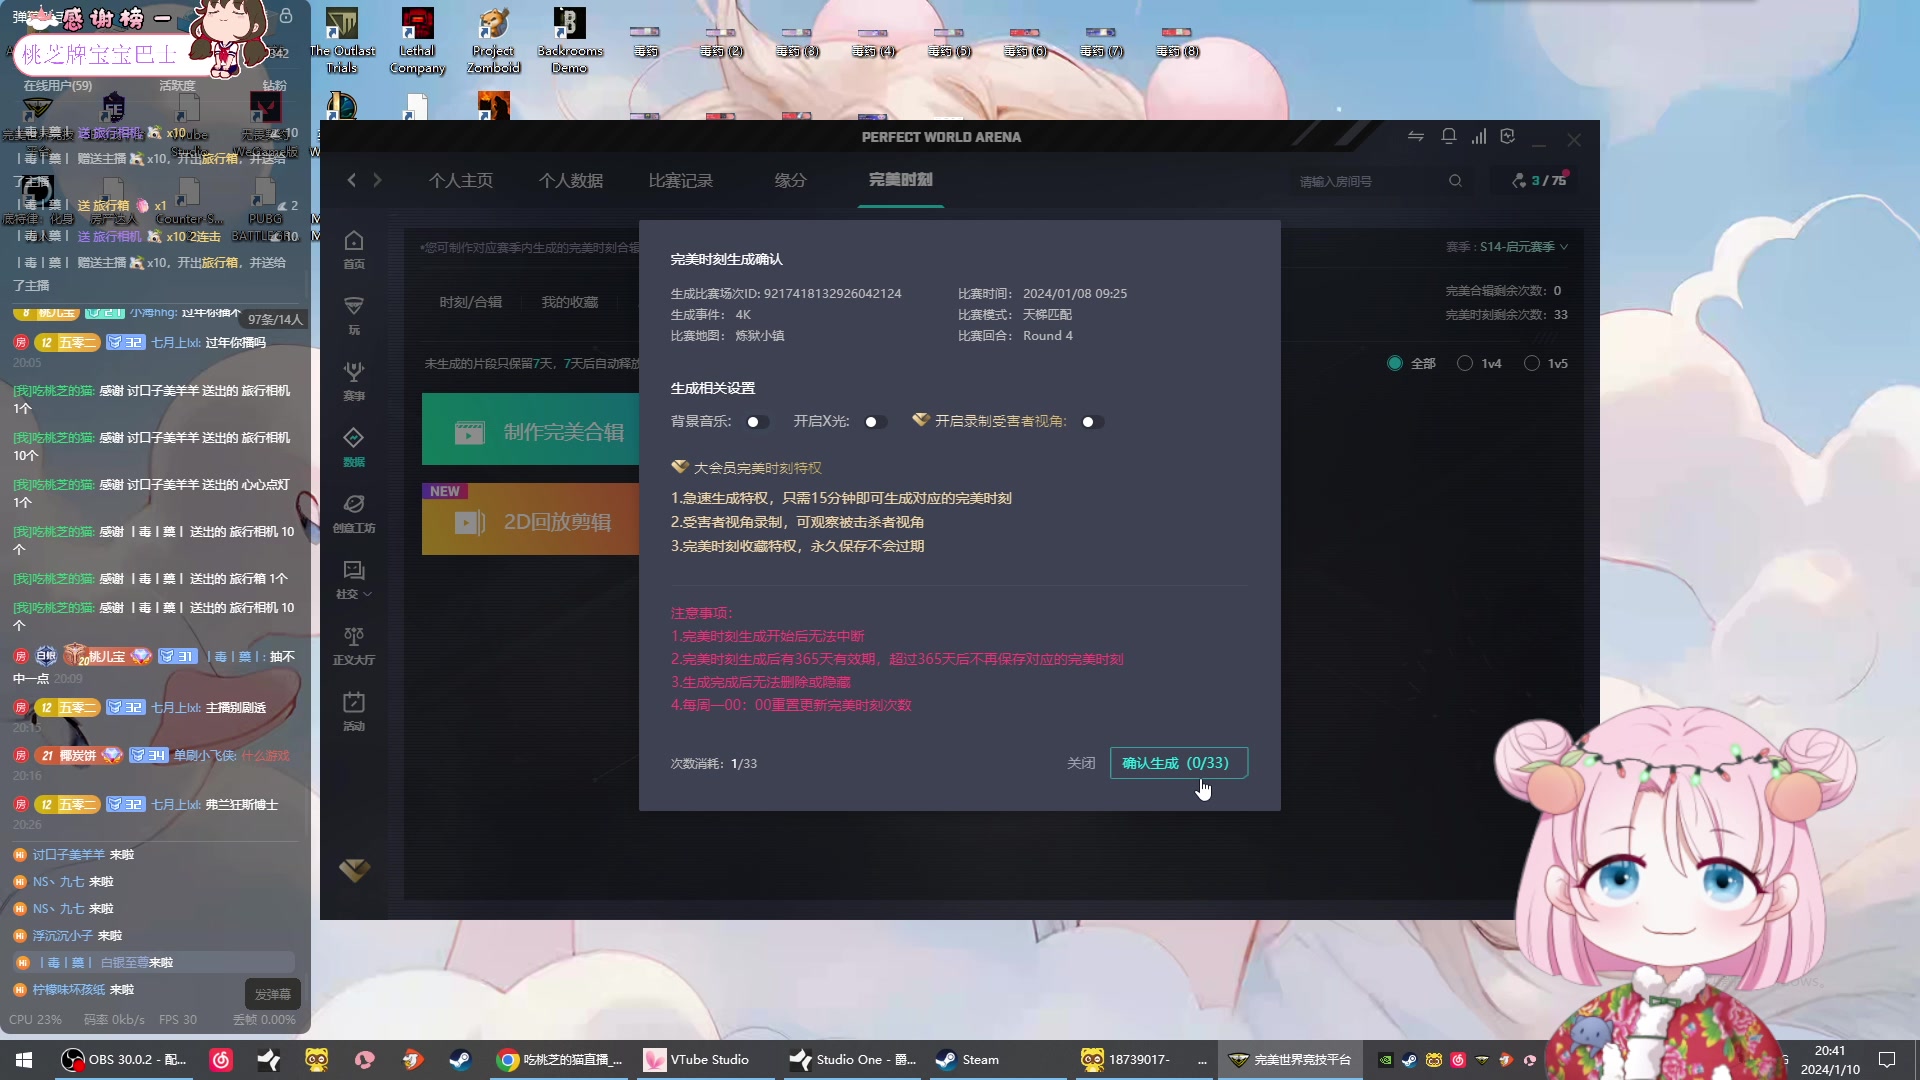
Task: Click 确认生成 (0/33) confirm button
Action: click(1179, 763)
